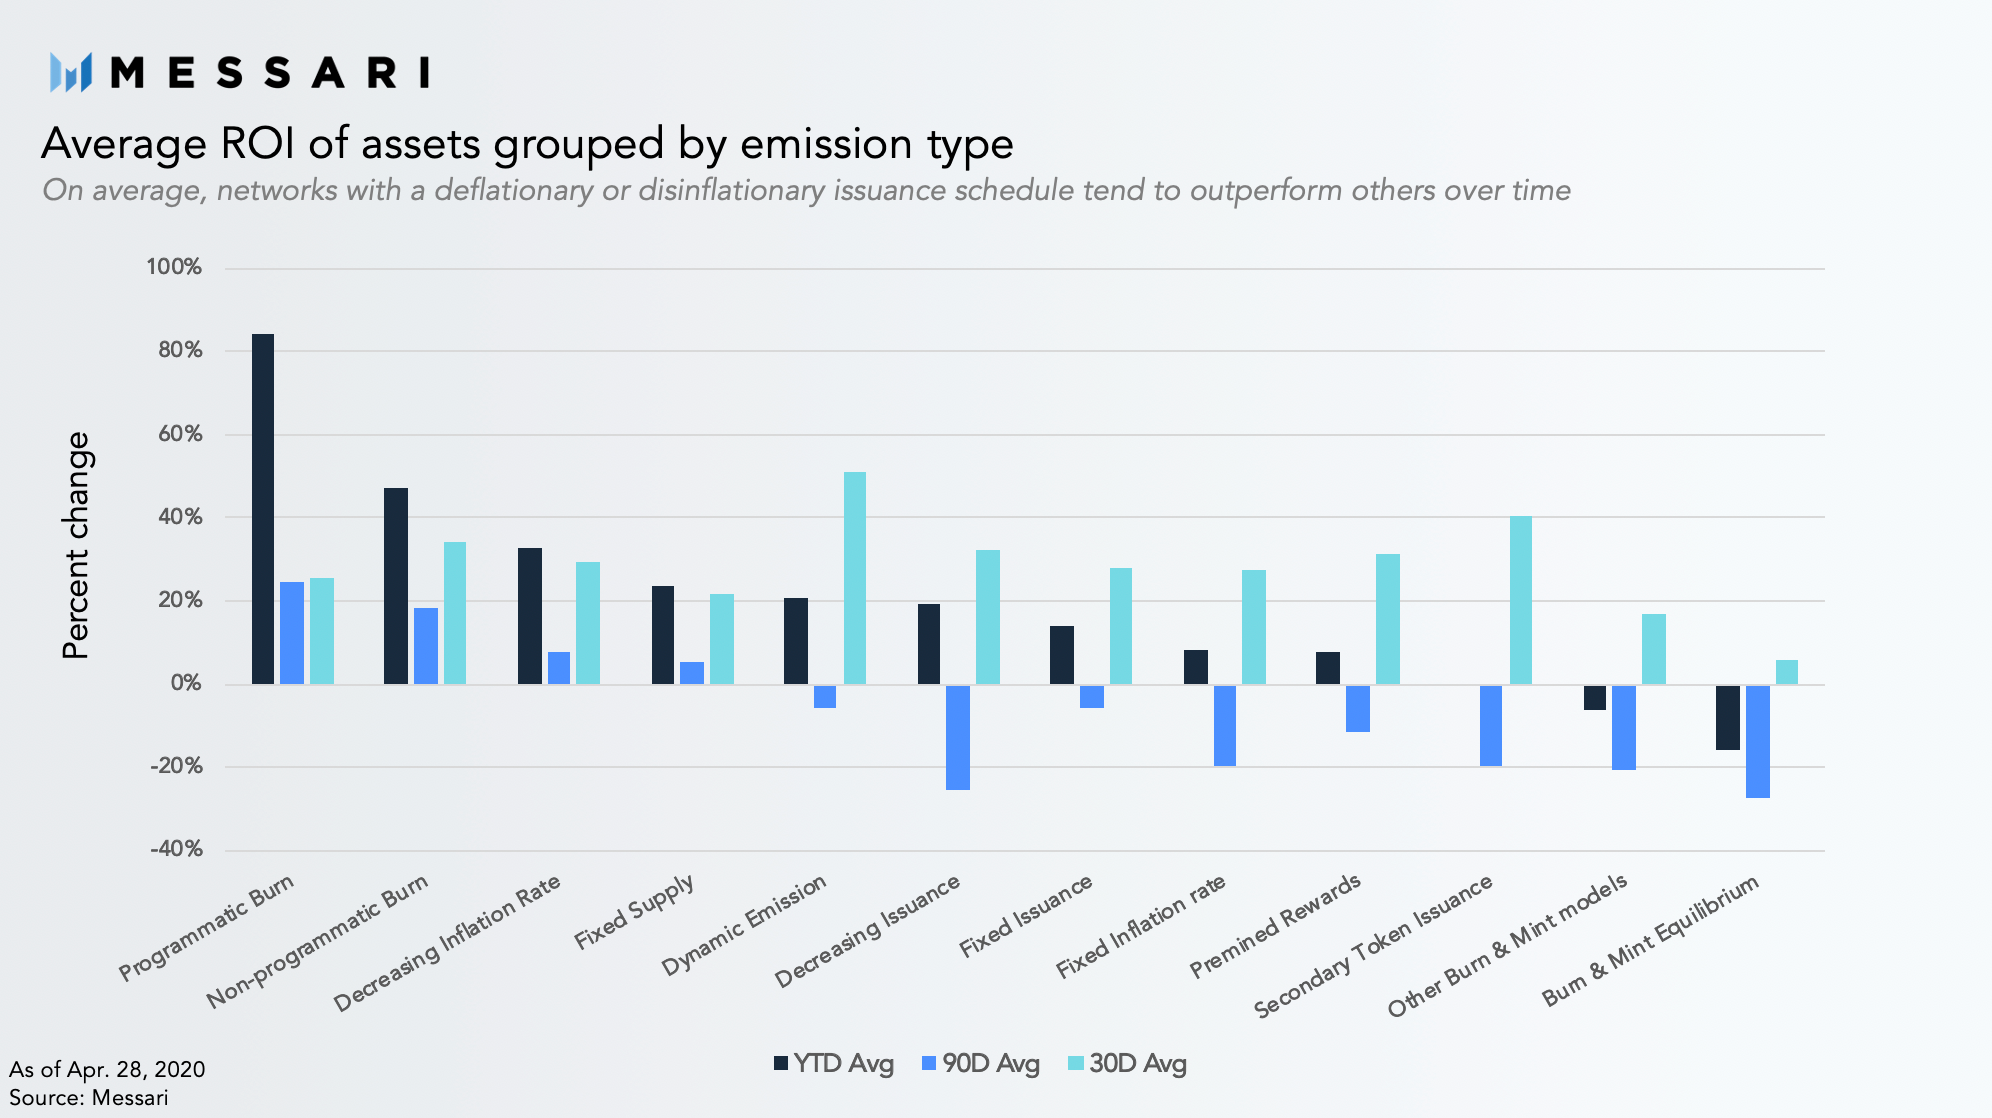The width and height of the screenshot is (1992, 1118).
Task: Click the Decreasing Issuance 90D negative bar
Action: tap(958, 737)
